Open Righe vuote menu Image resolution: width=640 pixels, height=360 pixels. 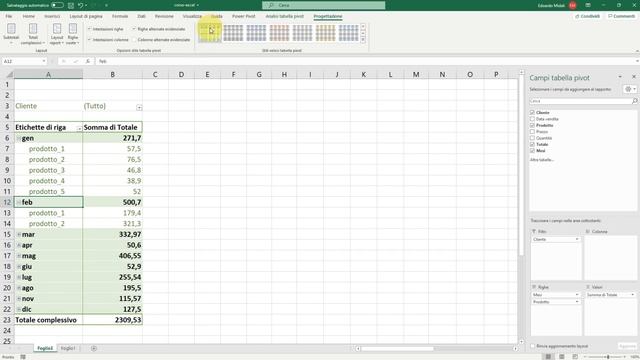click(x=73, y=33)
